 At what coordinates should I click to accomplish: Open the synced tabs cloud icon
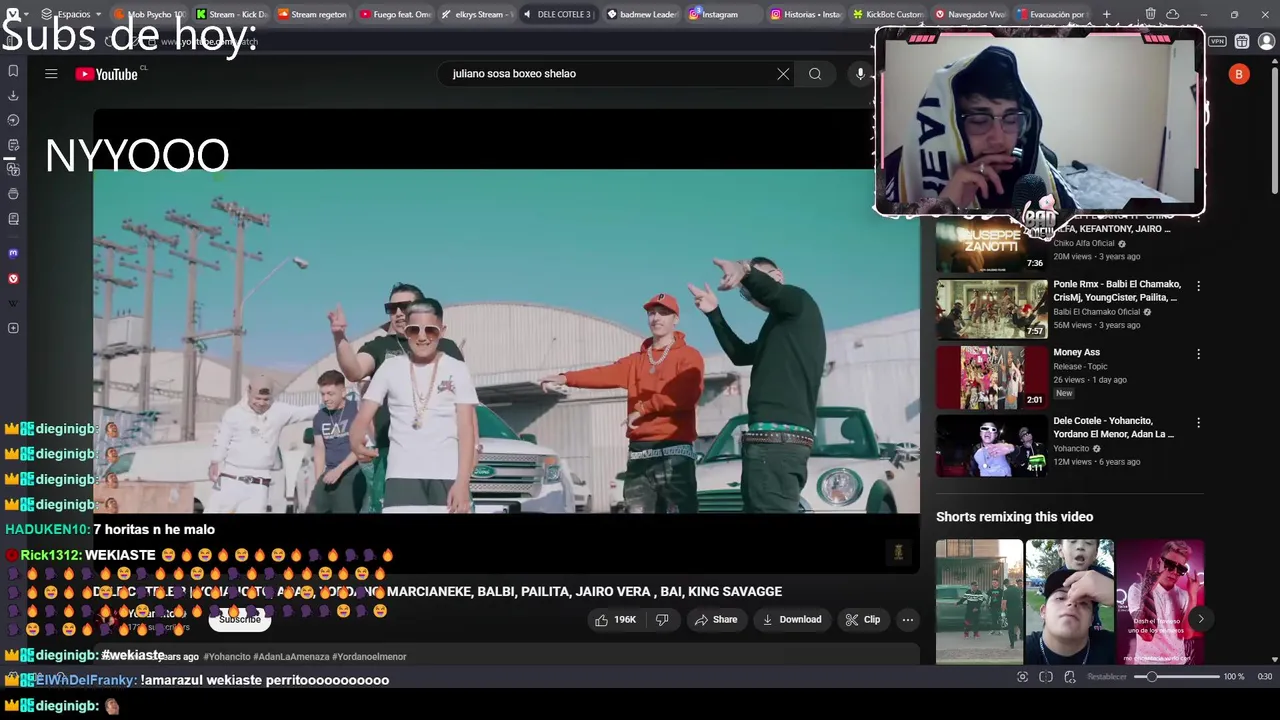(x=1172, y=14)
